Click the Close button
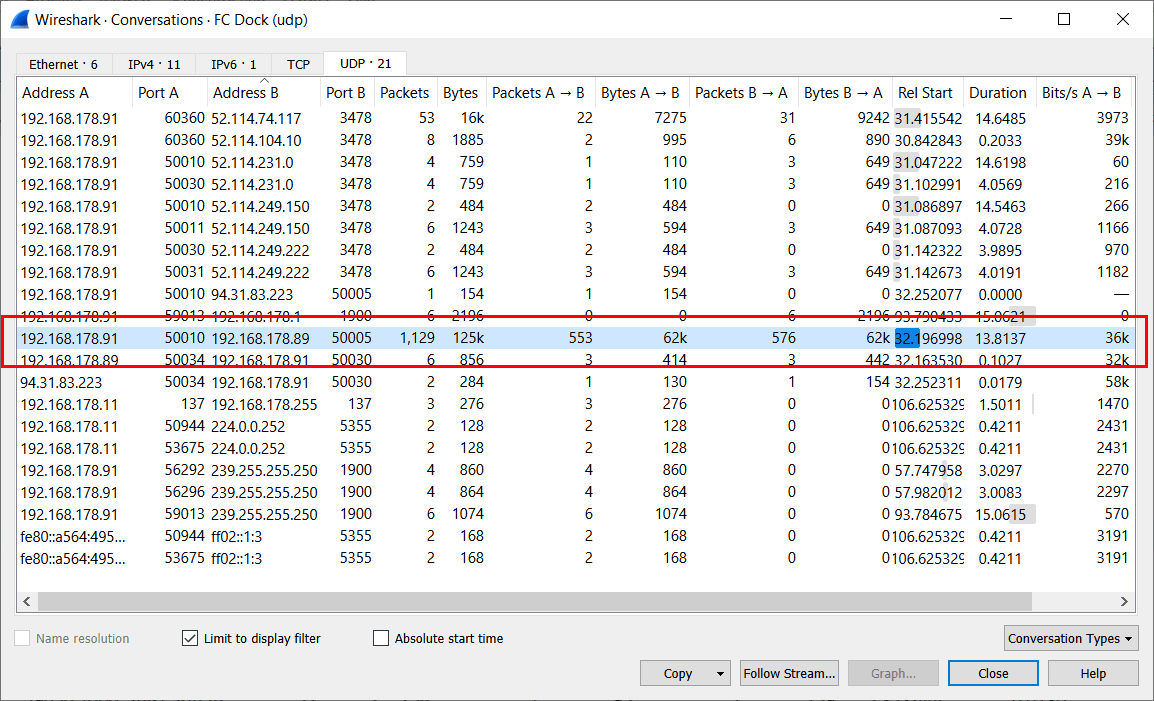 coord(993,673)
